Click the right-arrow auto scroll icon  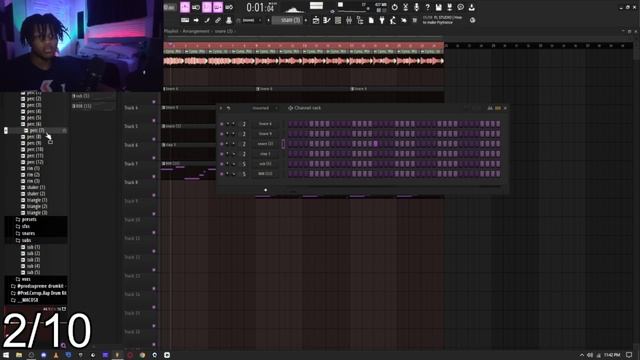coord(196,20)
